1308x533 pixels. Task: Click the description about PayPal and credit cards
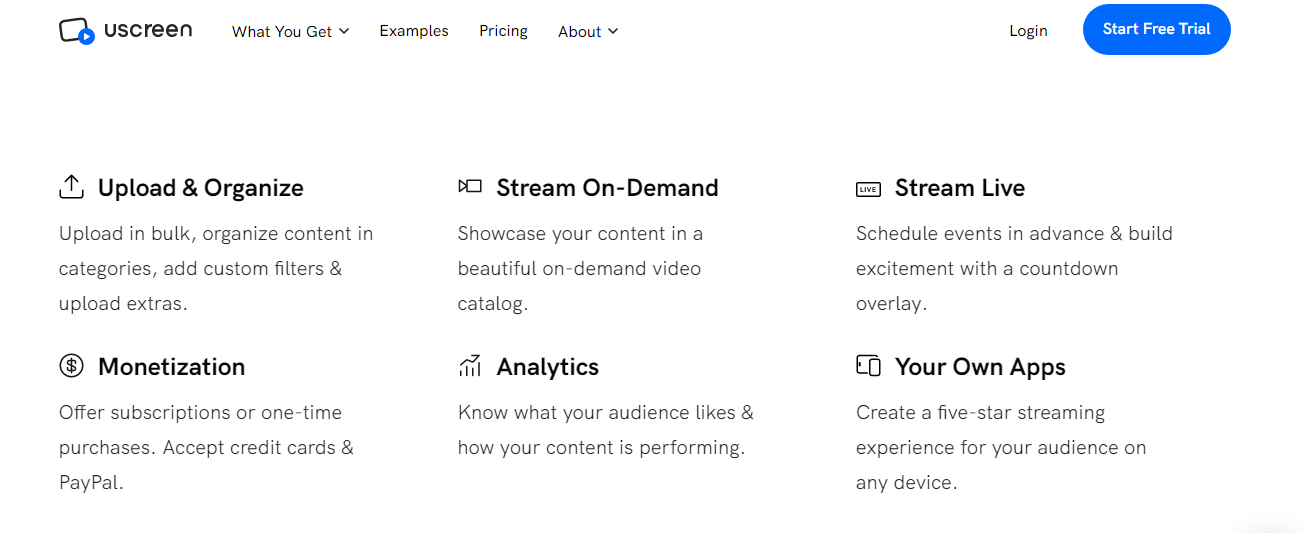click(206, 447)
